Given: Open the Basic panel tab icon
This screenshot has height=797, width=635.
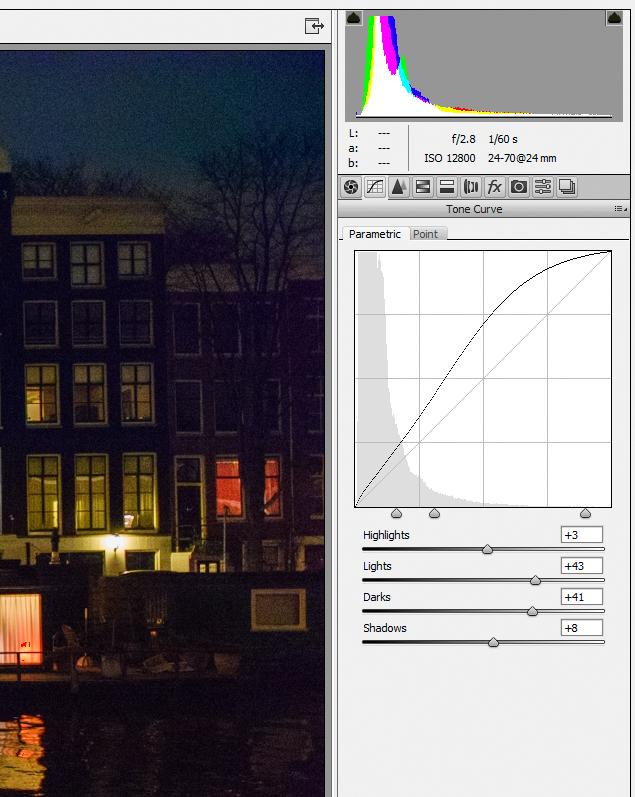Looking at the screenshot, I should (x=351, y=187).
